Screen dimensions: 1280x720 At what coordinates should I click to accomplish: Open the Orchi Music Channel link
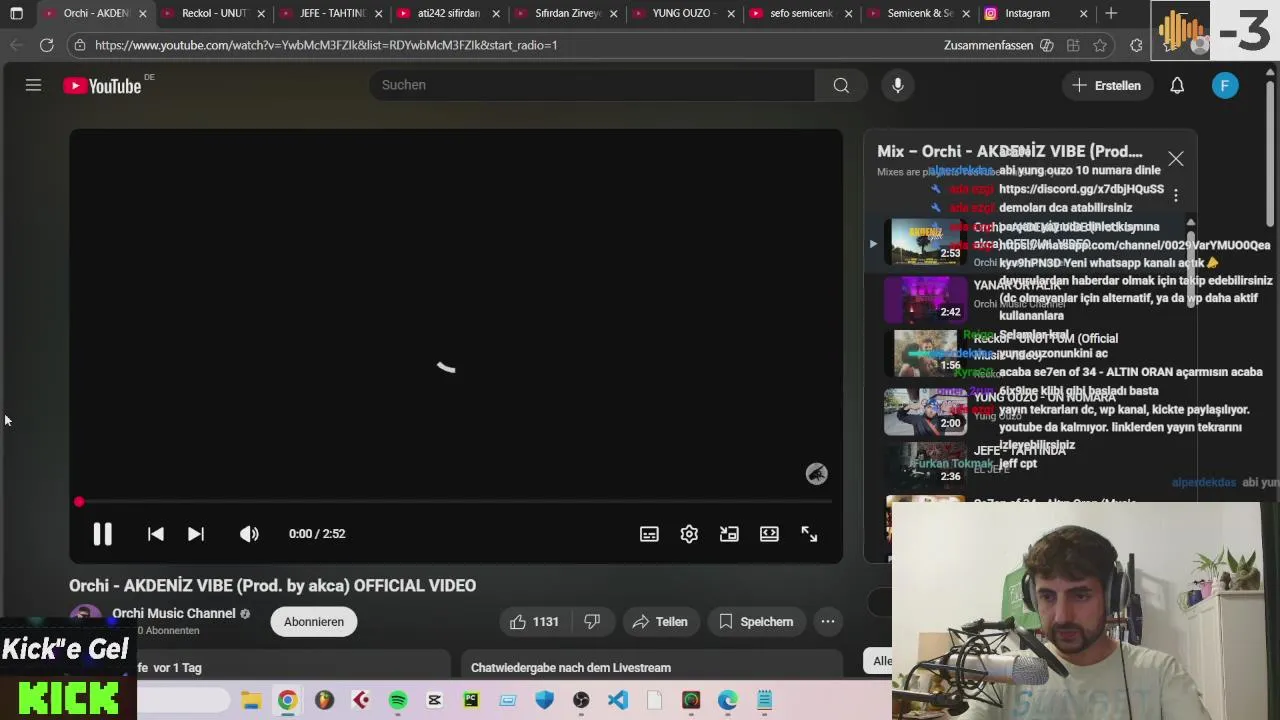tap(174, 614)
